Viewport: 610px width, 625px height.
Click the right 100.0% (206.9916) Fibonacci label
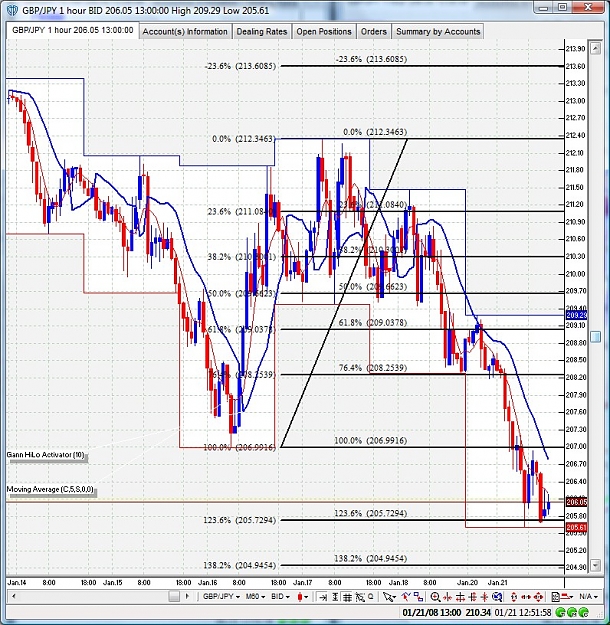click(x=370, y=440)
